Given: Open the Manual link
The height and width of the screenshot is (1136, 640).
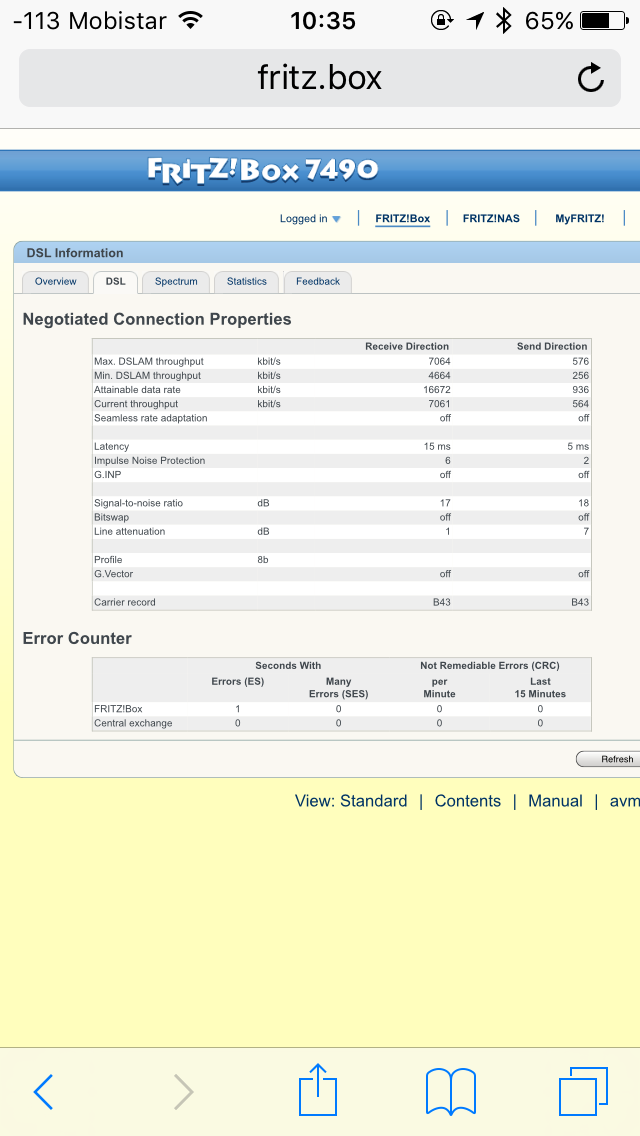Looking at the screenshot, I should tap(555, 801).
